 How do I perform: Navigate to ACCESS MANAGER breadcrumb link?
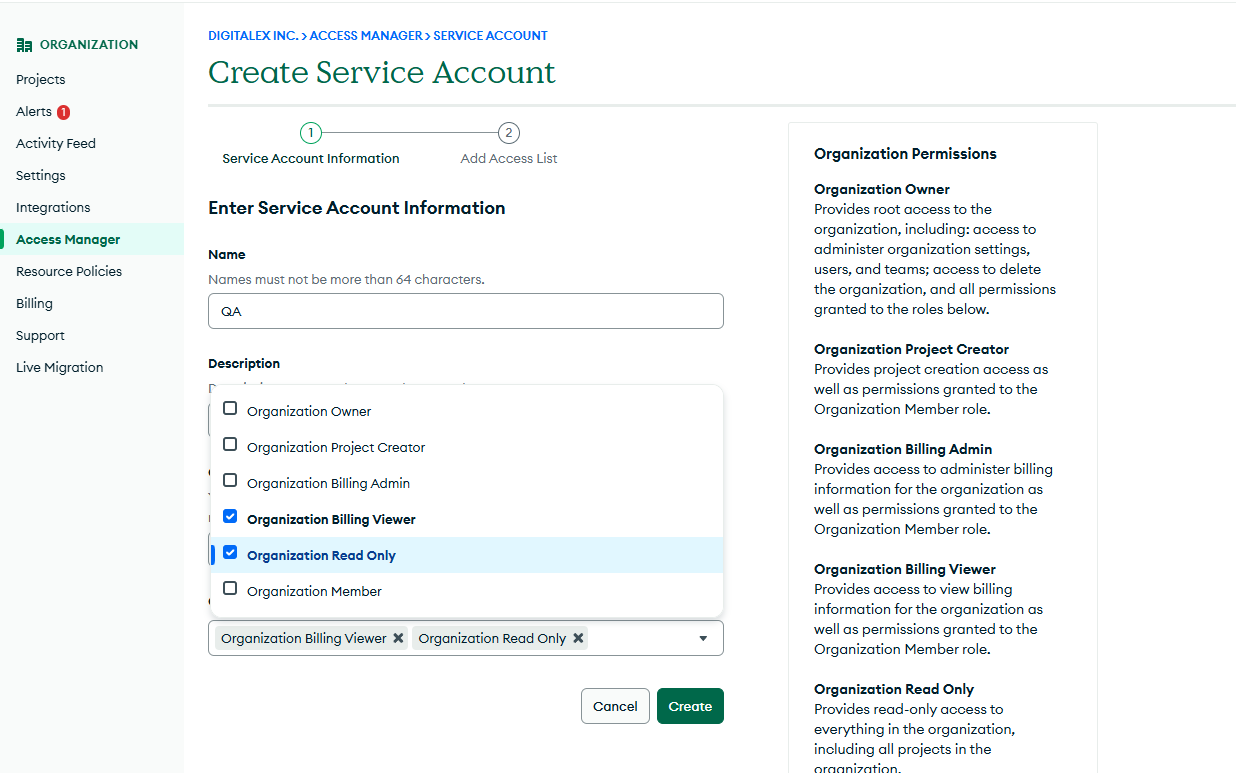click(x=366, y=36)
